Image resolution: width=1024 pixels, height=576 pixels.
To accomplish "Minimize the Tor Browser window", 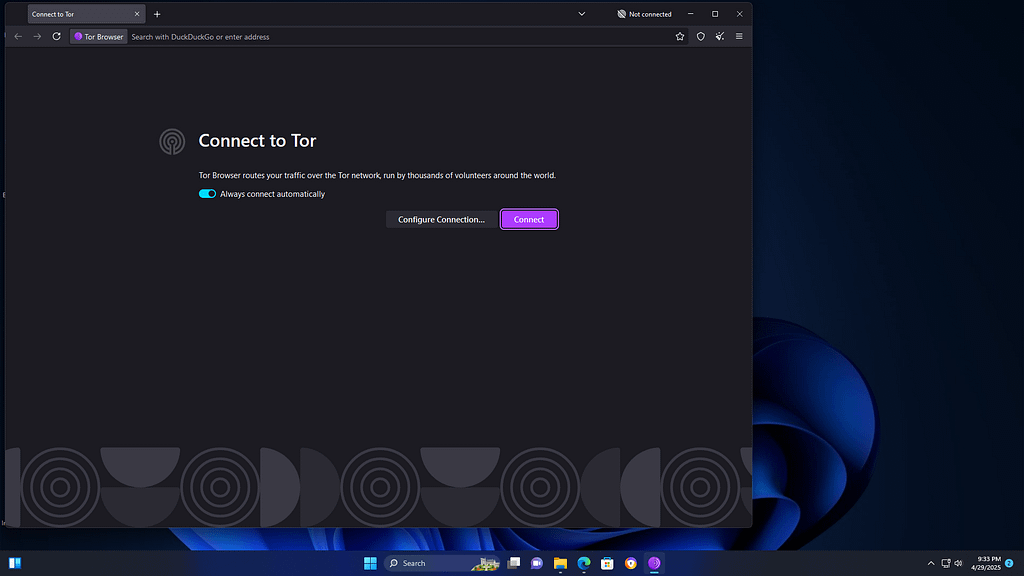I will 690,14.
